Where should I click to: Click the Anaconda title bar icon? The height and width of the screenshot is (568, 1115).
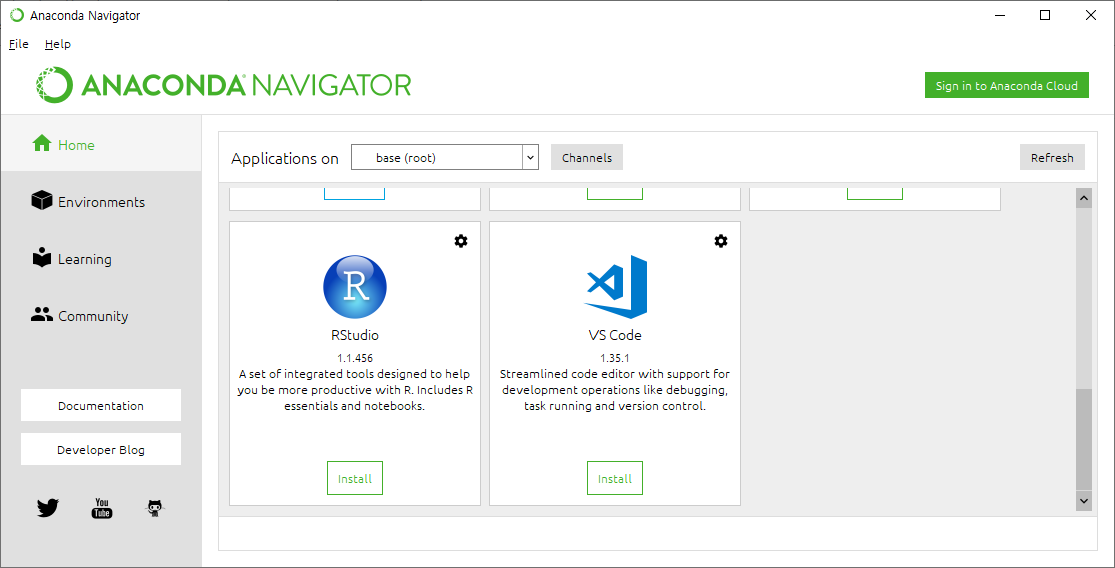(16, 15)
